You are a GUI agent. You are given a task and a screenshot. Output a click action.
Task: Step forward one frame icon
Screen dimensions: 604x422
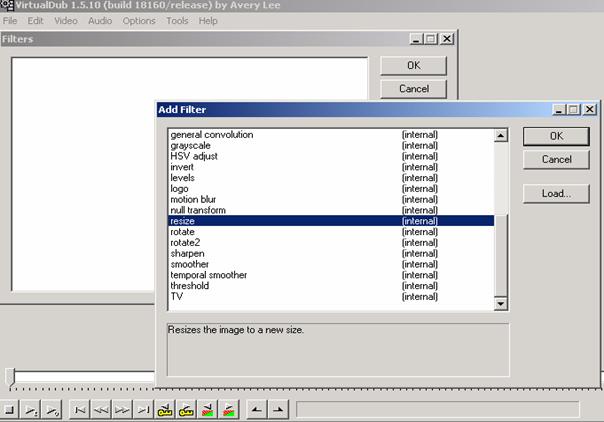click(x=122, y=409)
